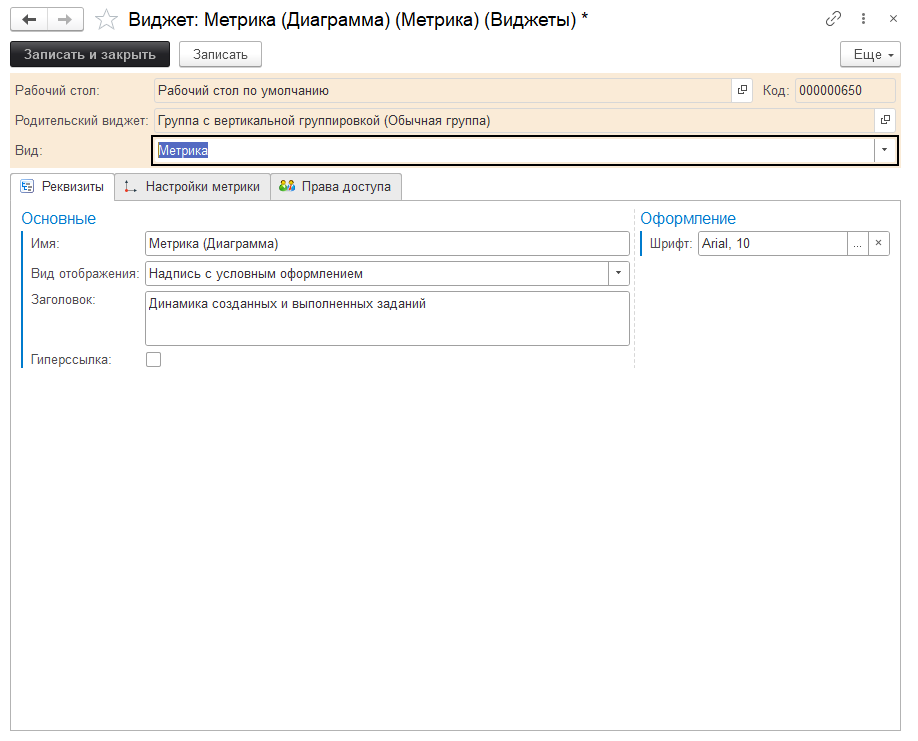
Task: Clear the Шрифт field with the x button
Action: [x=878, y=244]
